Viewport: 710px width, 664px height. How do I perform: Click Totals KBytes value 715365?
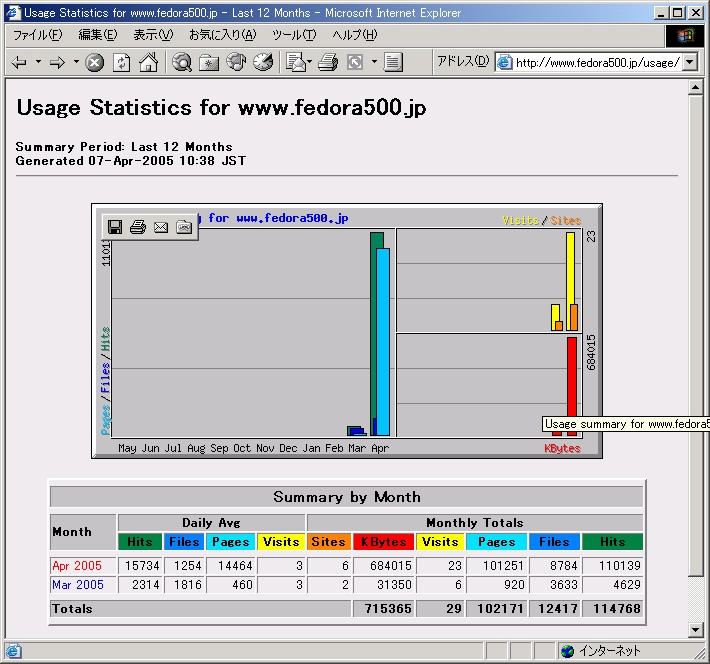388,609
